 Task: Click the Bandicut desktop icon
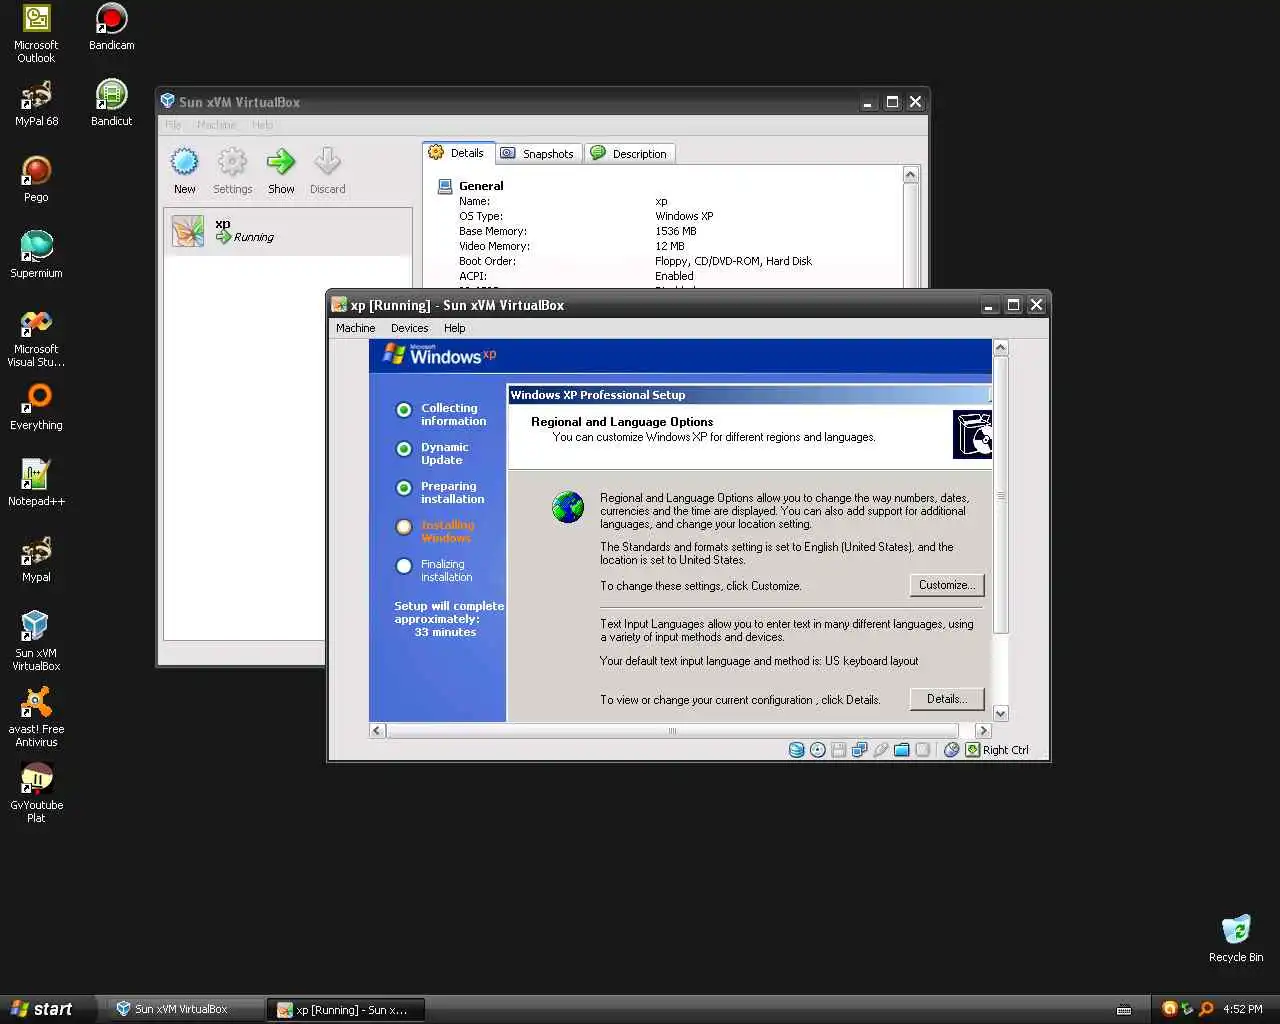[111, 103]
